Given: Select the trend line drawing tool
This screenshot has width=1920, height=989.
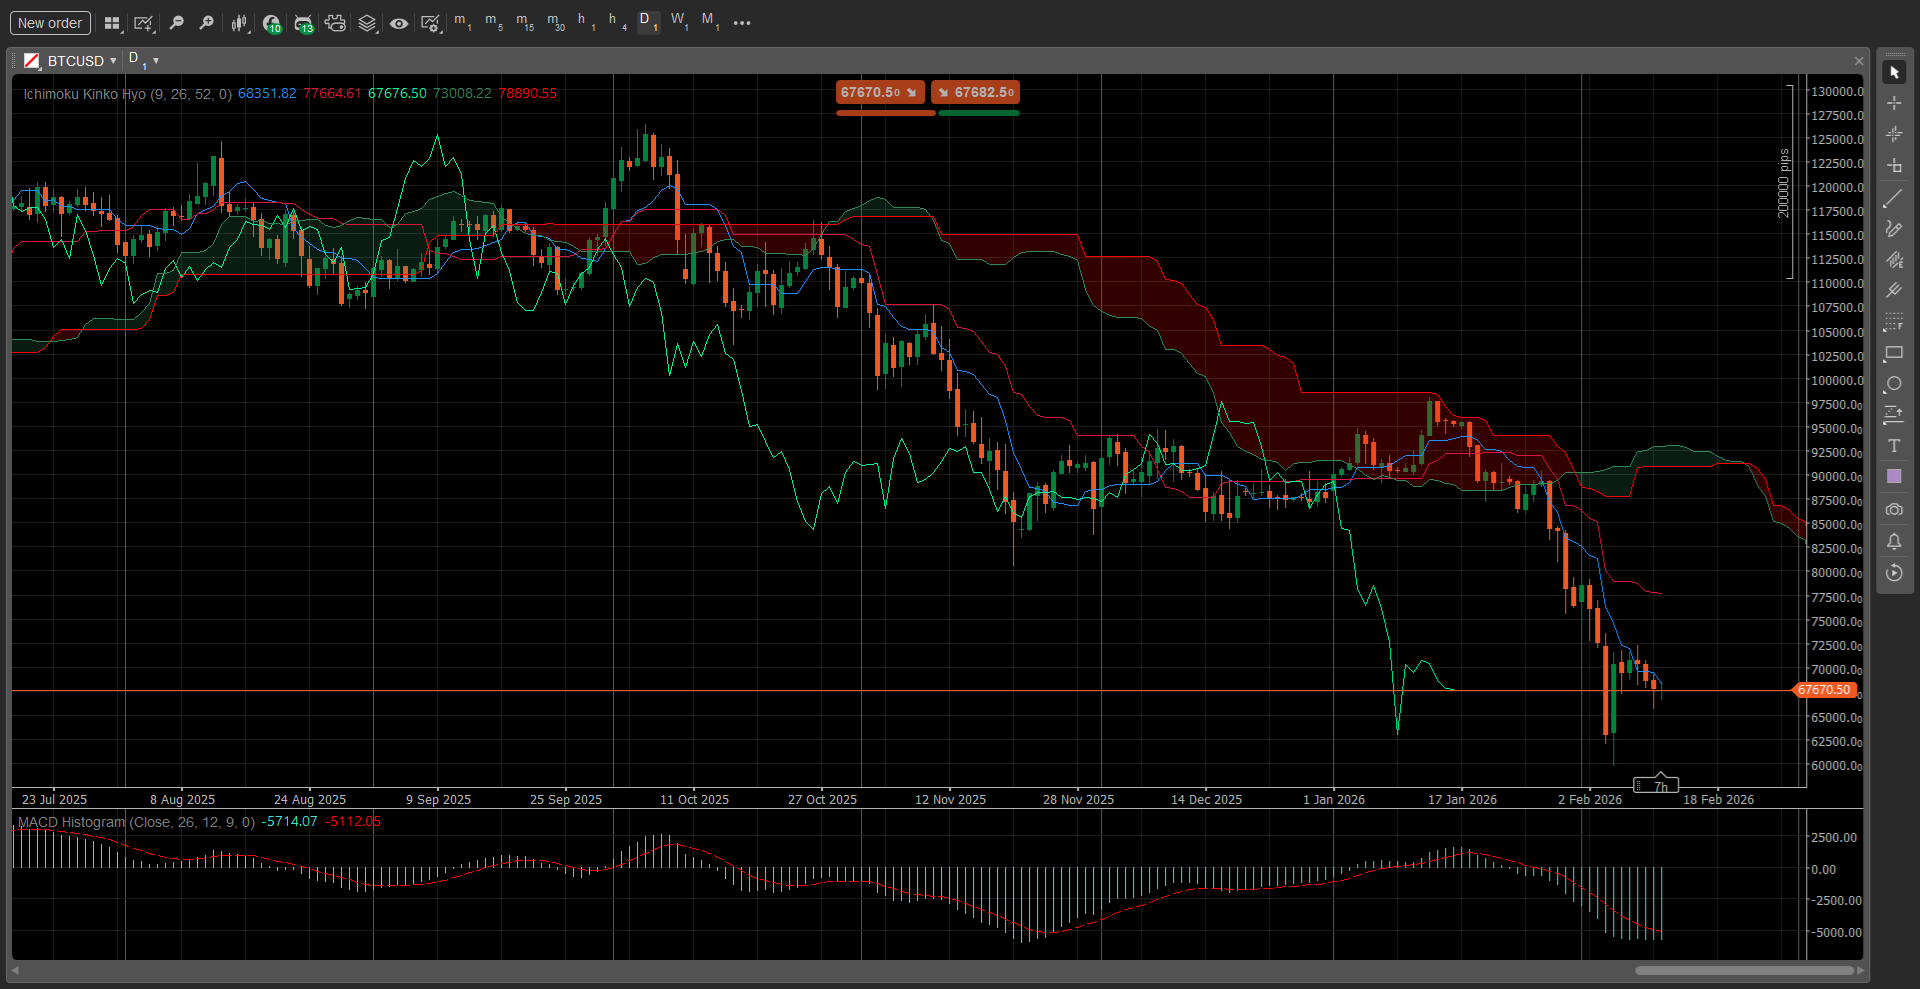Looking at the screenshot, I should 1894,198.
